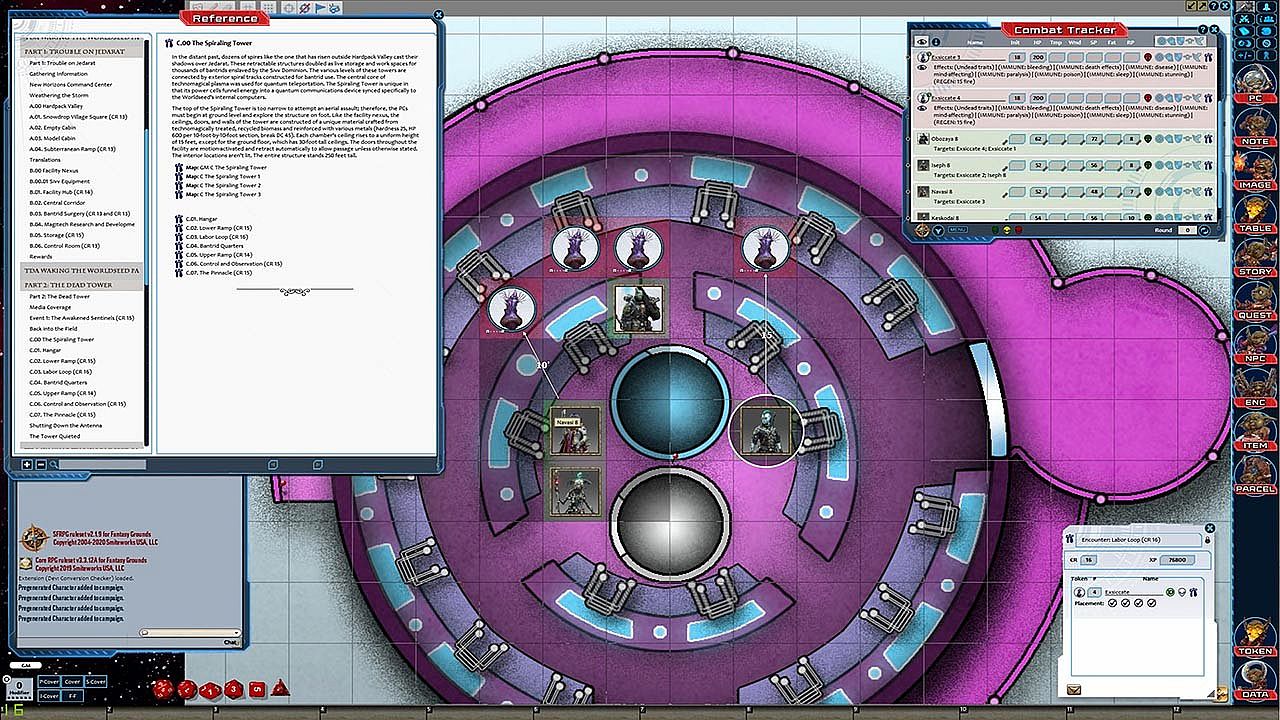Collapse Part 1: Trouble on Jedarat header
The image size is (1280, 720).
83,52
